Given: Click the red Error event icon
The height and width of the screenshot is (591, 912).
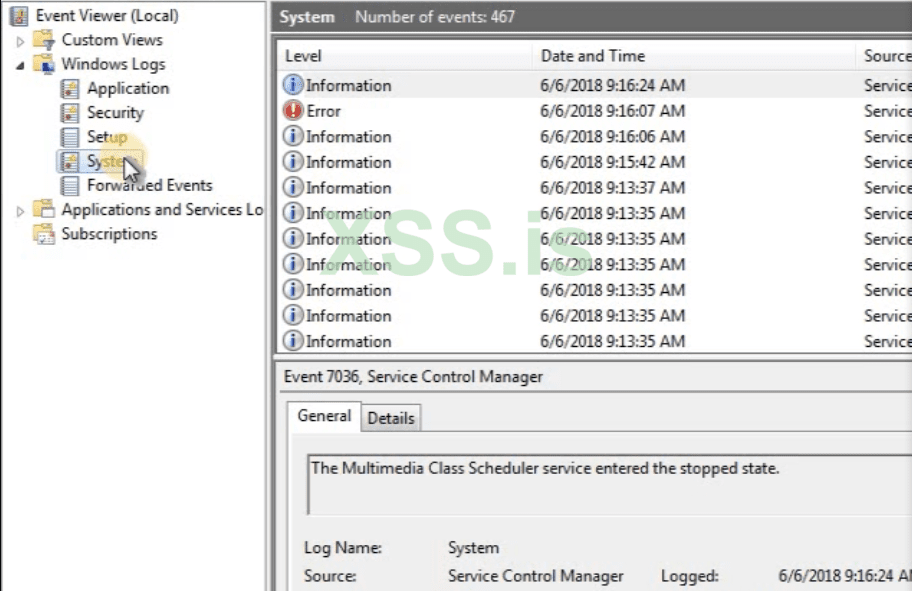Looking at the screenshot, I should coord(293,111).
